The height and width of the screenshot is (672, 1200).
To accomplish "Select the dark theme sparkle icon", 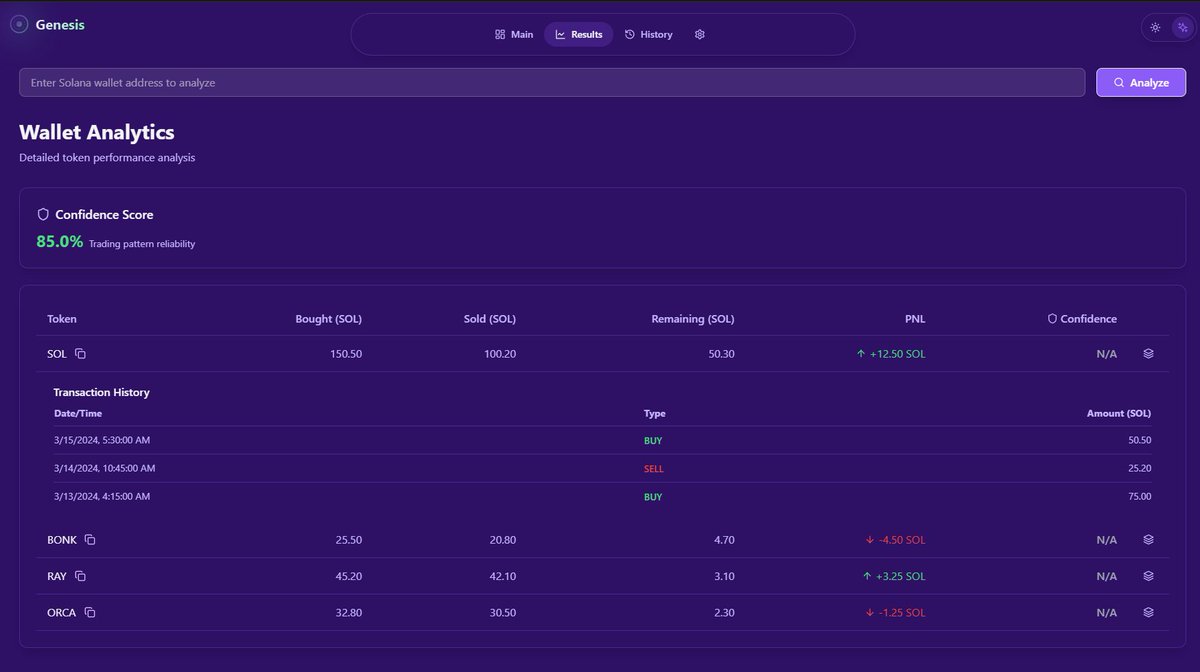I will click(x=1182, y=28).
